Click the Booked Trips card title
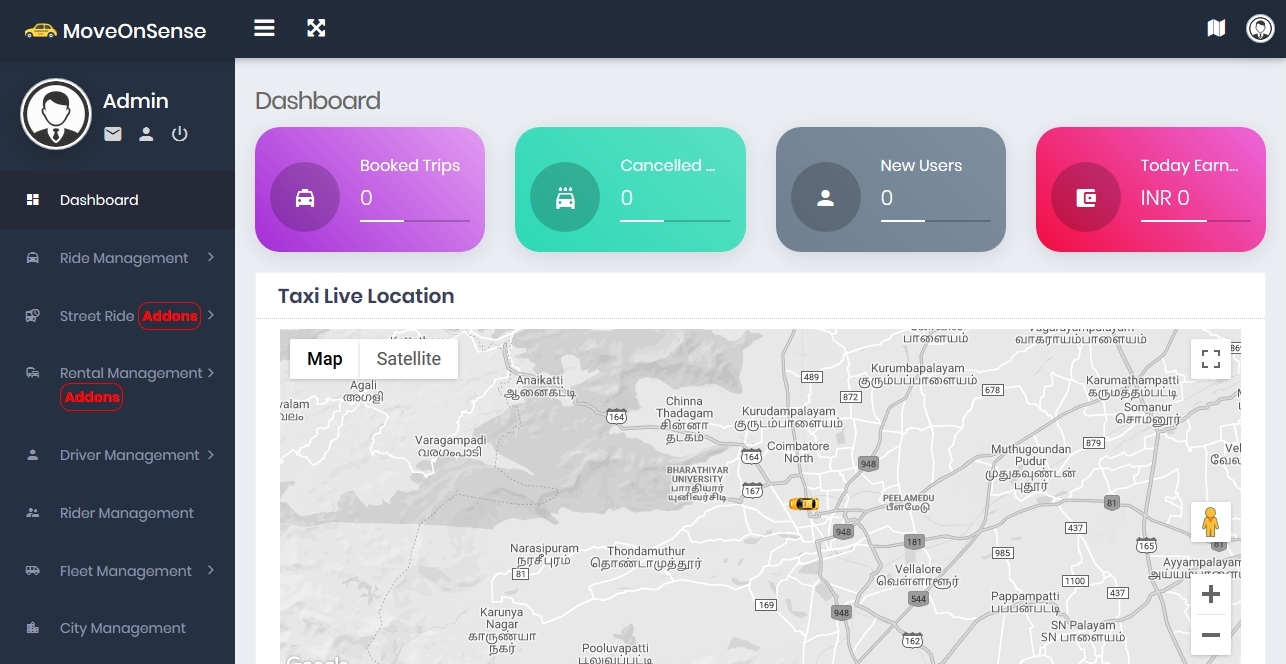Screen dimensions: 1286x664 pos(410,166)
